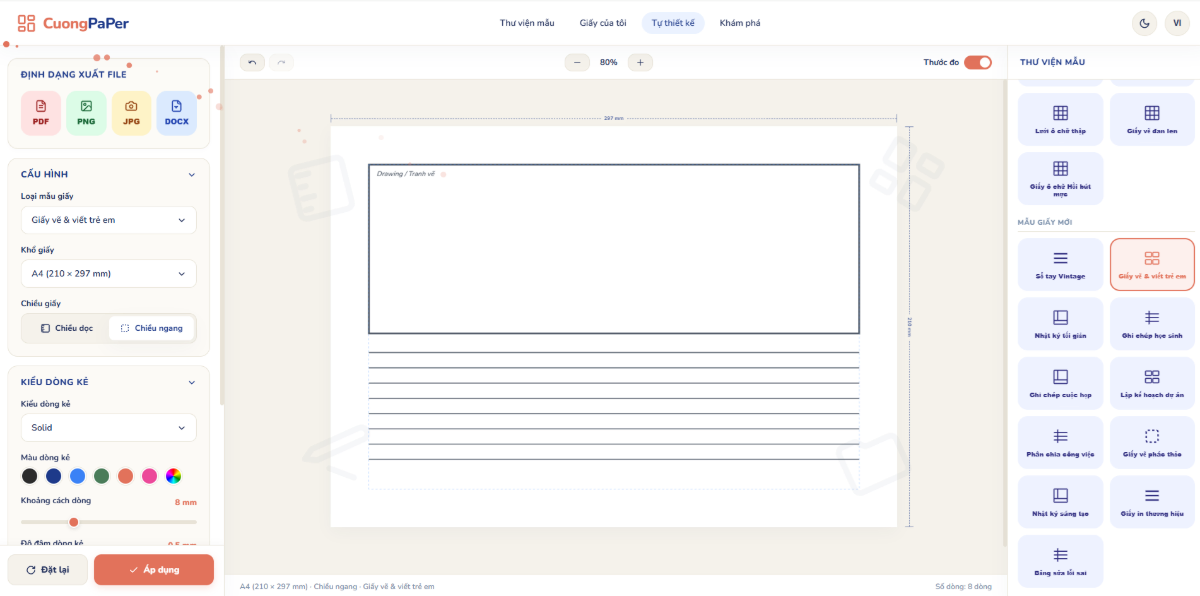This screenshot has height=596, width=1200.
Task: Click the 80% zoom level text
Action: 608,62
